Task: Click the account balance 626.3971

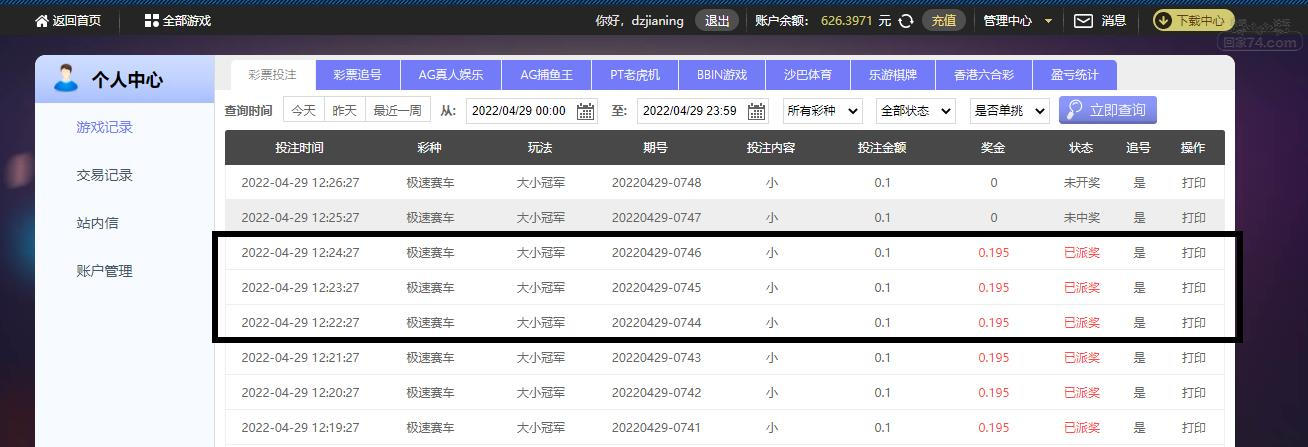Action: point(847,20)
